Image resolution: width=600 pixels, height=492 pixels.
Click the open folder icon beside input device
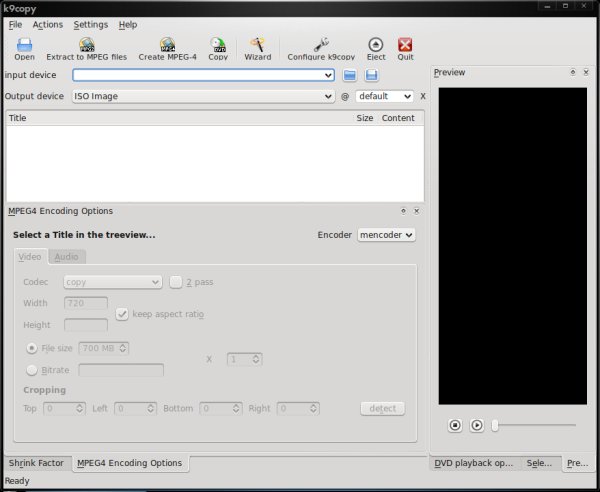coord(350,75)
